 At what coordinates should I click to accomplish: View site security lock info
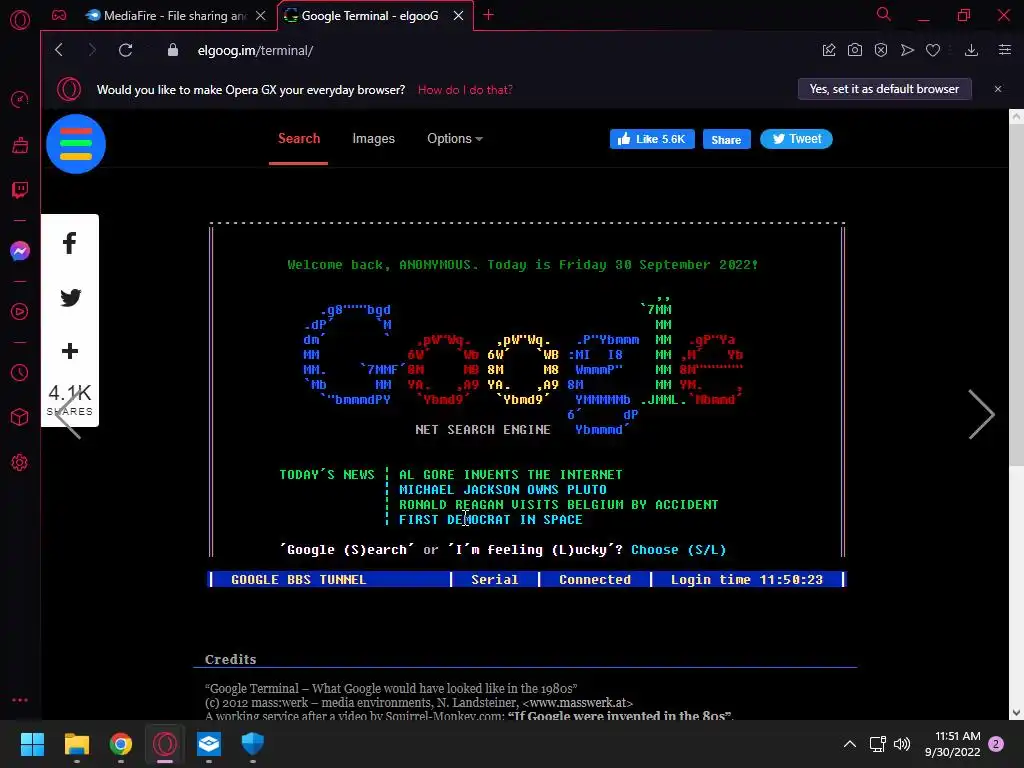coord(173,50)
